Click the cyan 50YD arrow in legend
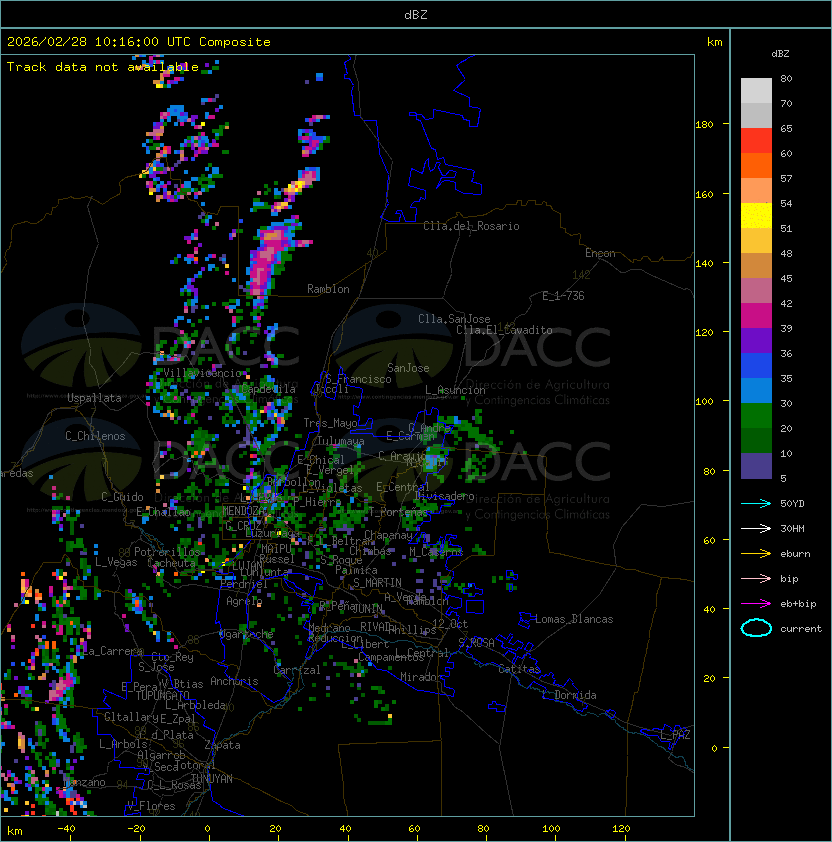This screenshot has height=842, width=832. (x=756, y=503)
